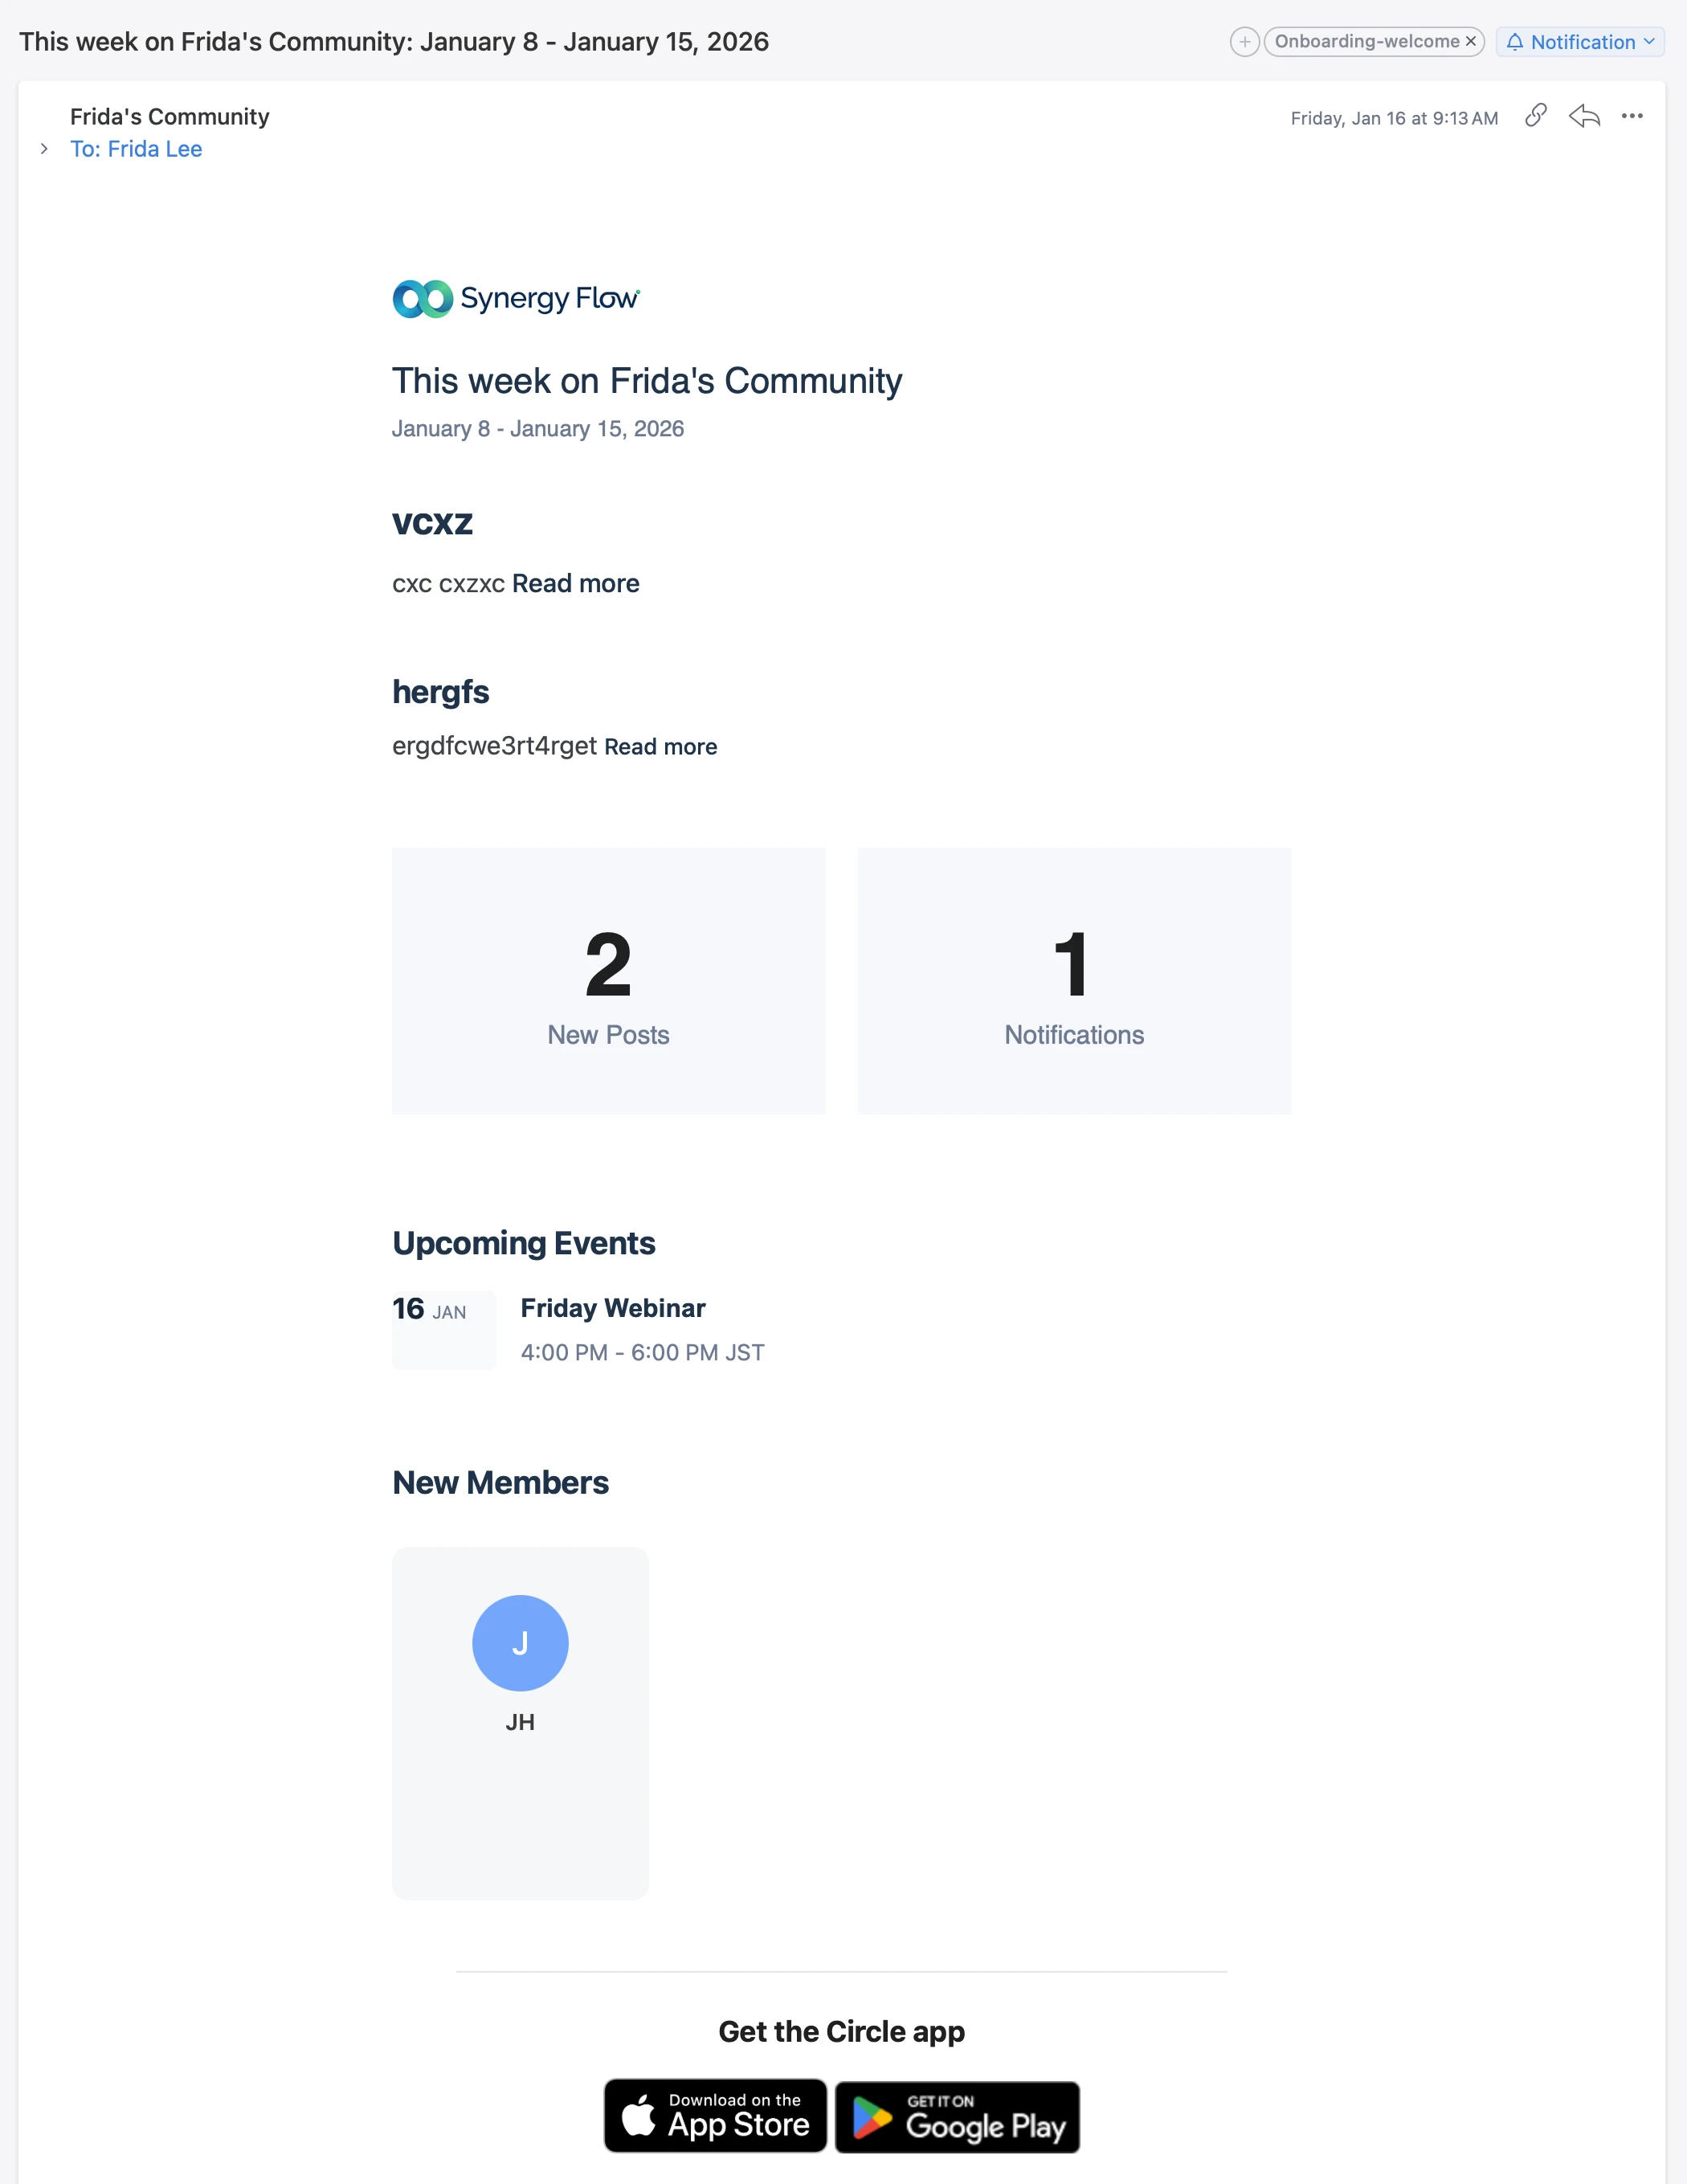1687x2184 pixels.
Task: Click the JH member avatar circle
Action: 520,1643
